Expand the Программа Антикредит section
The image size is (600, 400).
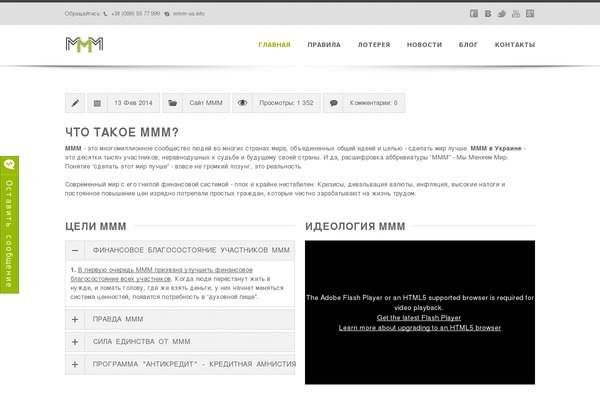tap(180, 364)
